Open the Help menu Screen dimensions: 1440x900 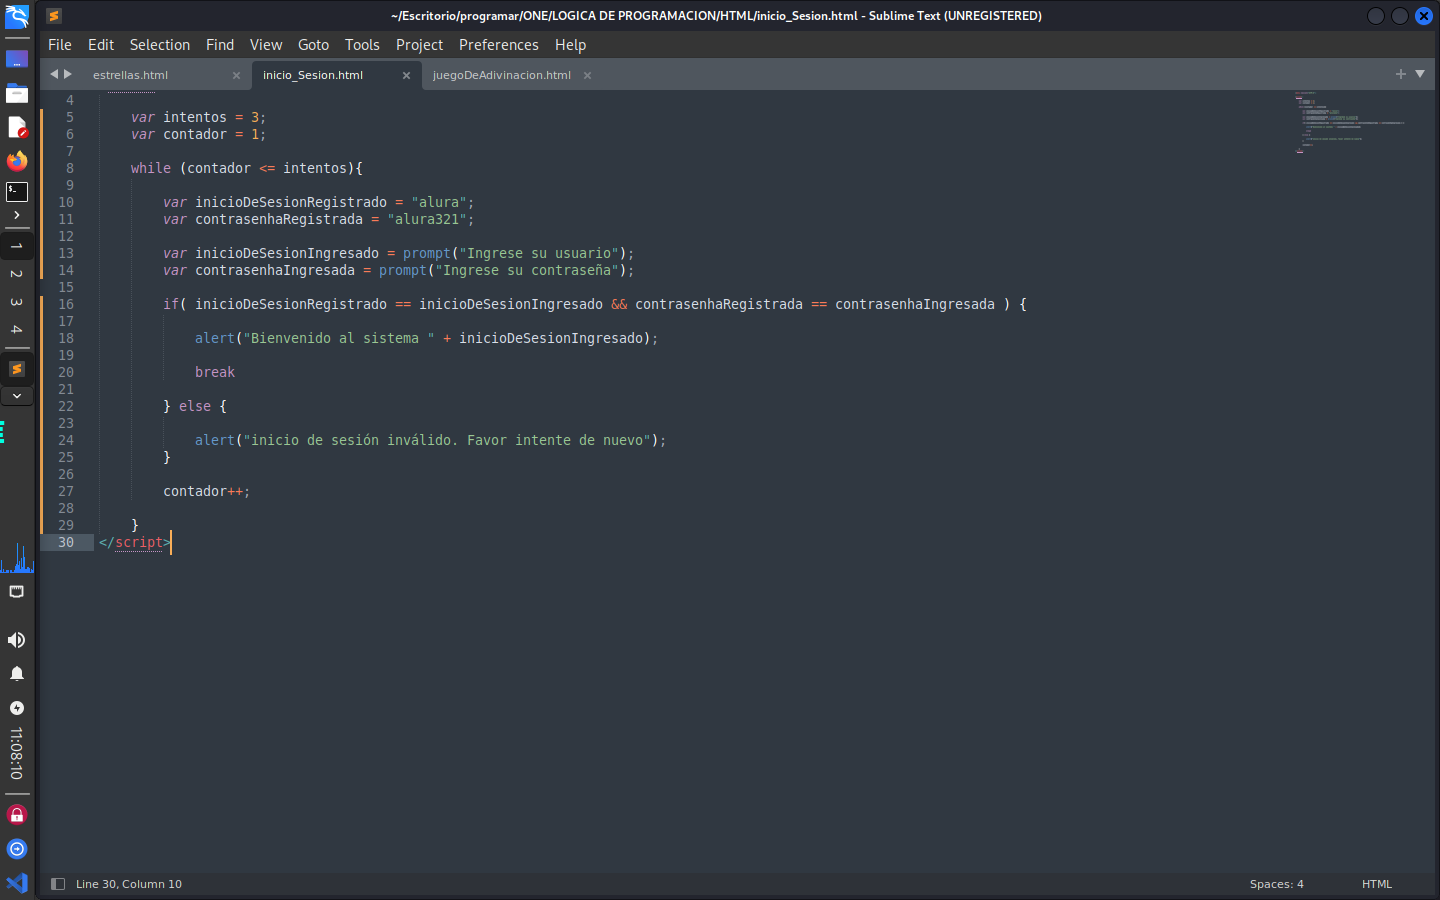571,45
